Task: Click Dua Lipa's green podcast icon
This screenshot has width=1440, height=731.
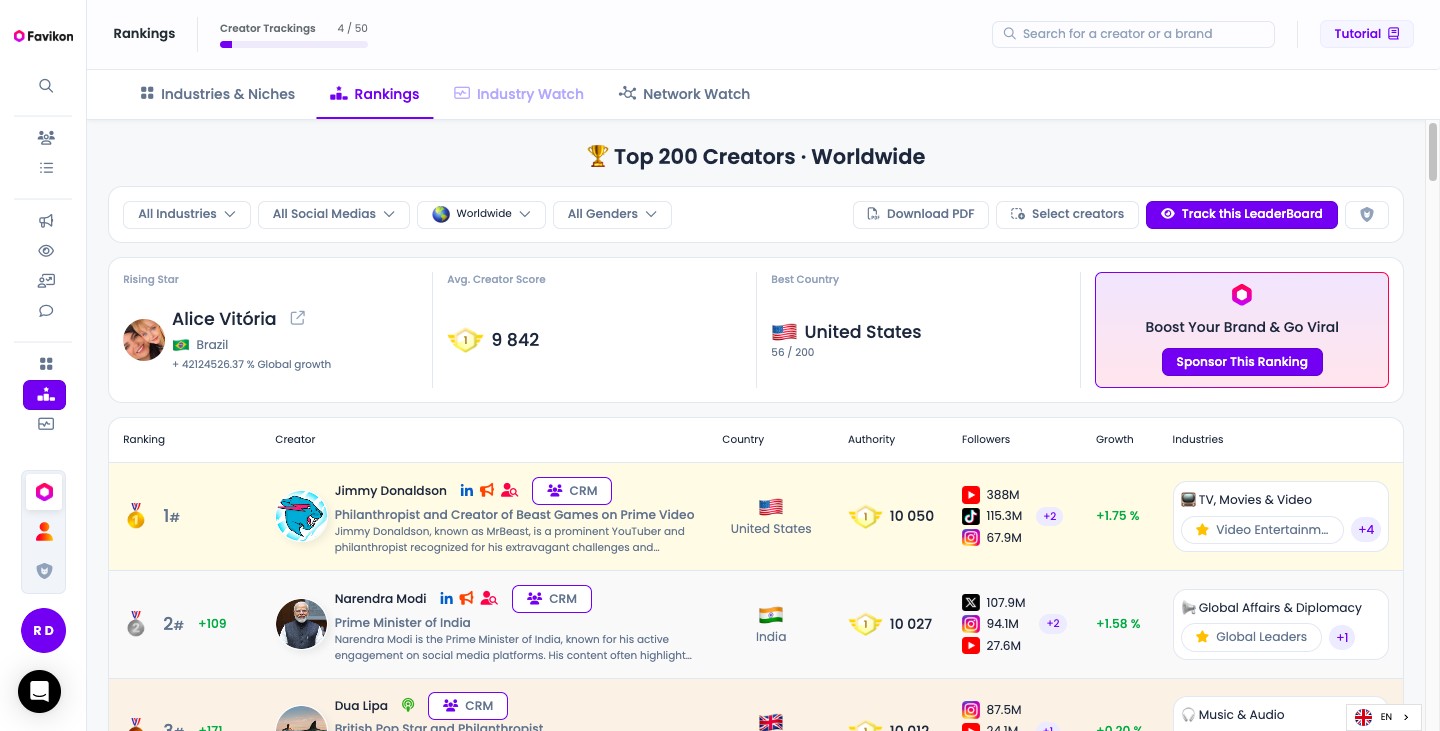Action: 408,705
